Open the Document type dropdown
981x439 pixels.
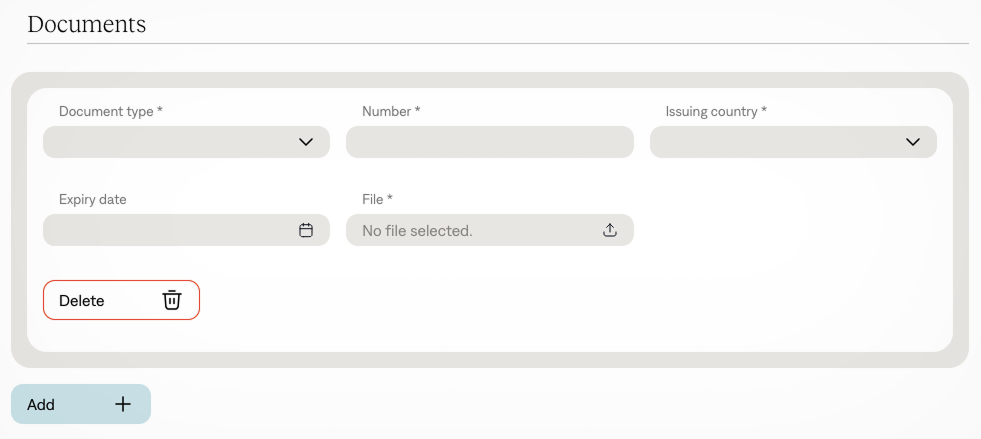point(170,142)
